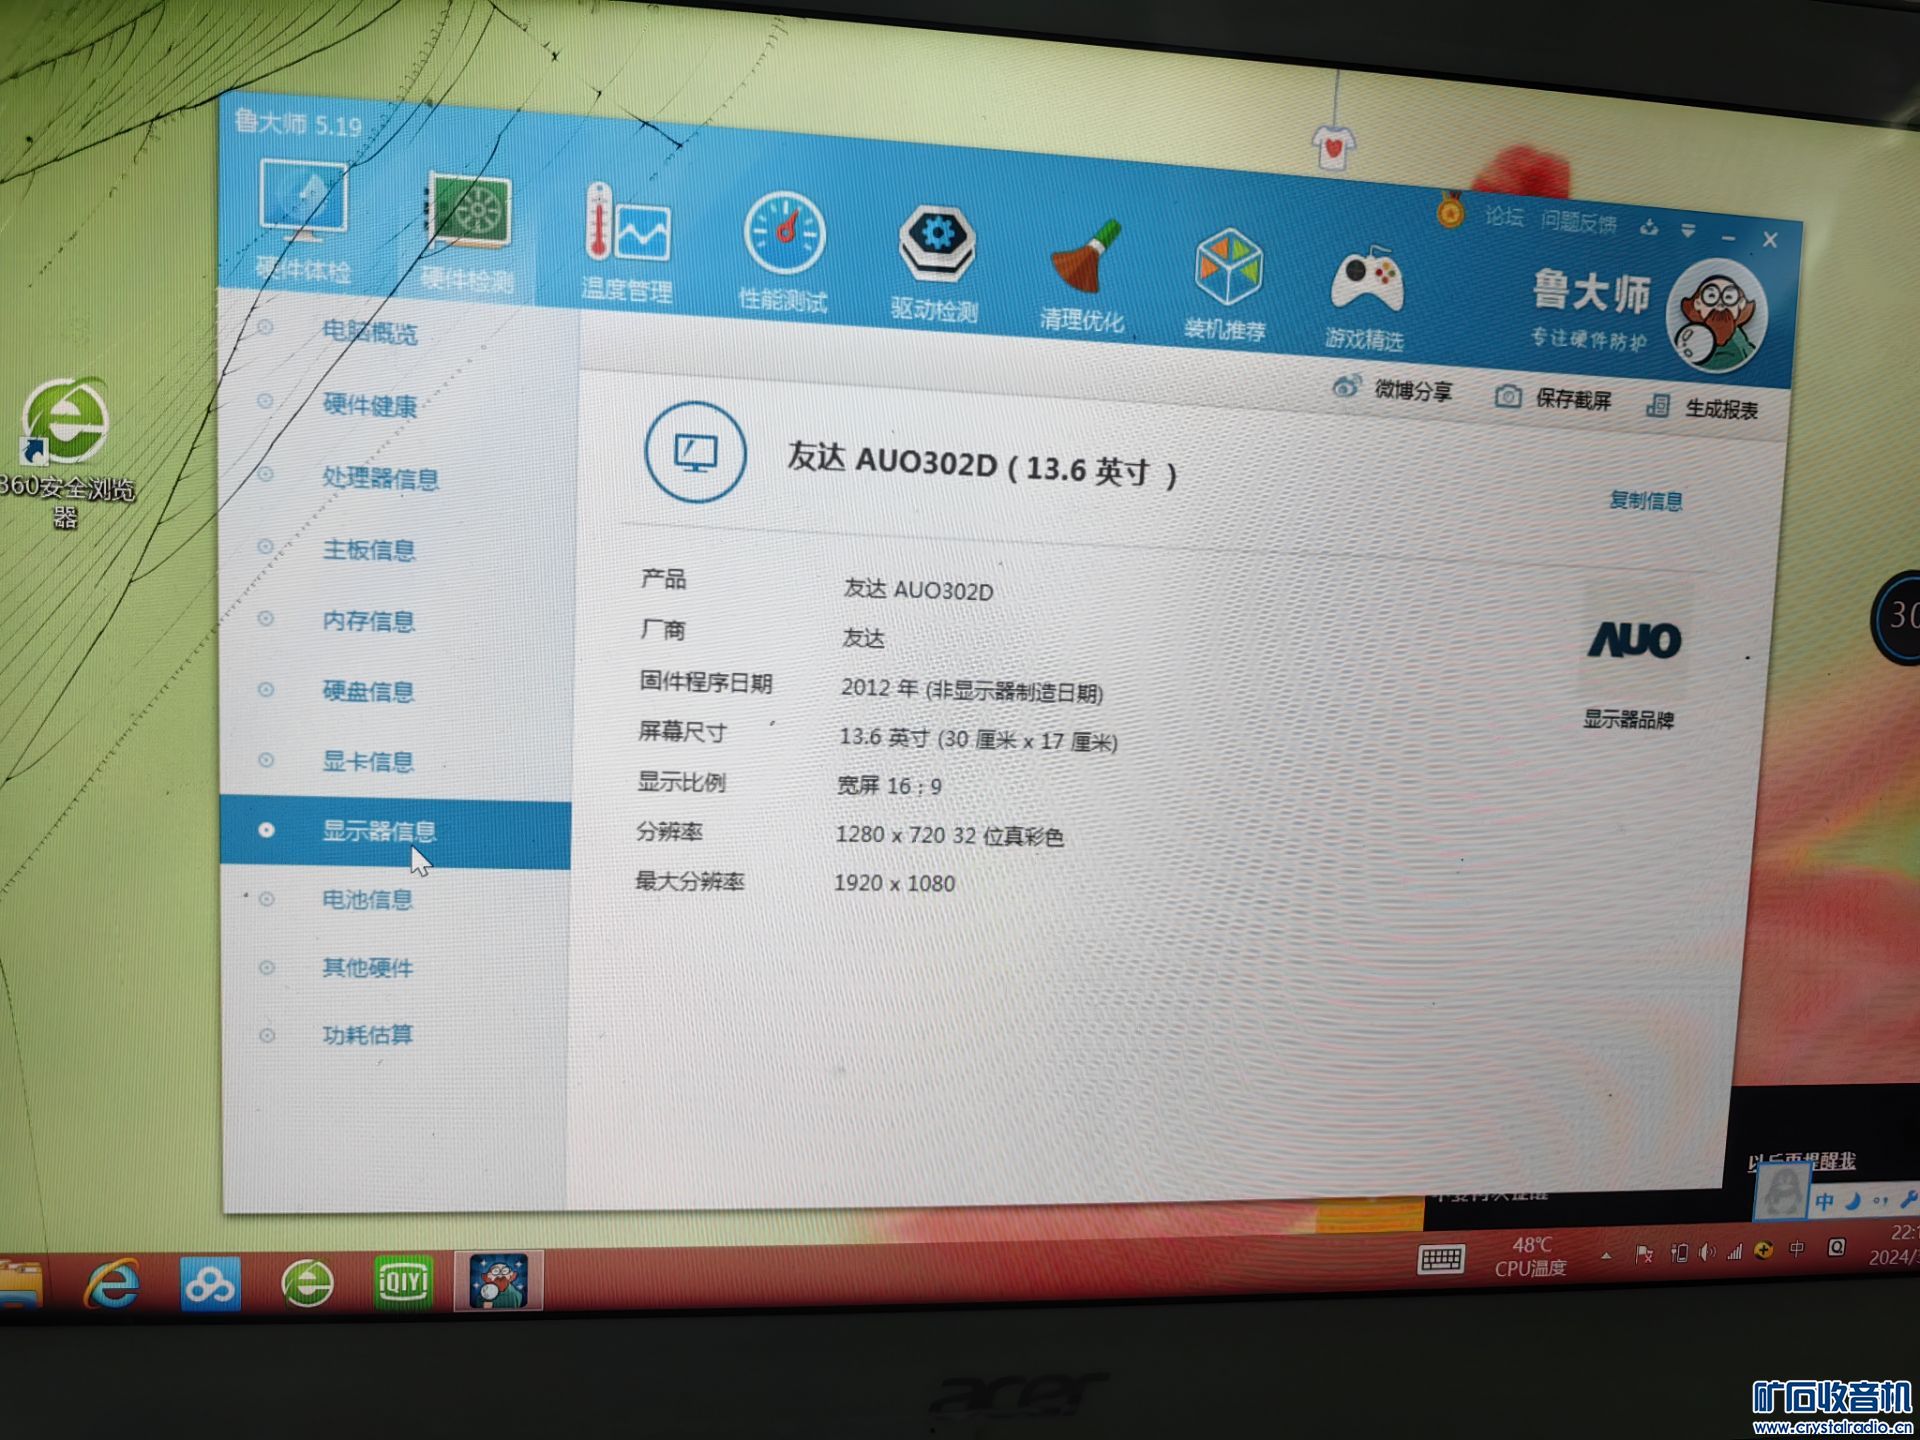
Task: Open Baidu cloud icon in the taskbar
Action: [210, 1283]
